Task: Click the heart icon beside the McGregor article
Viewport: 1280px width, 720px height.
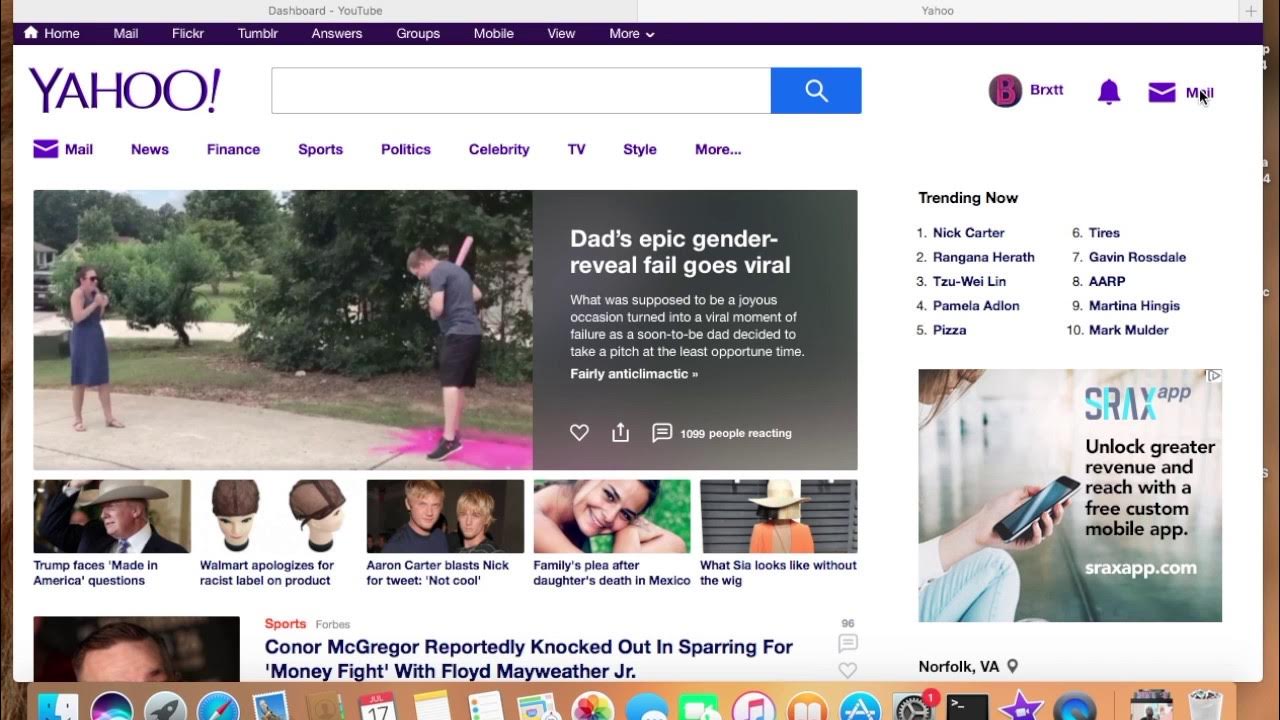Action: (848, 670)
